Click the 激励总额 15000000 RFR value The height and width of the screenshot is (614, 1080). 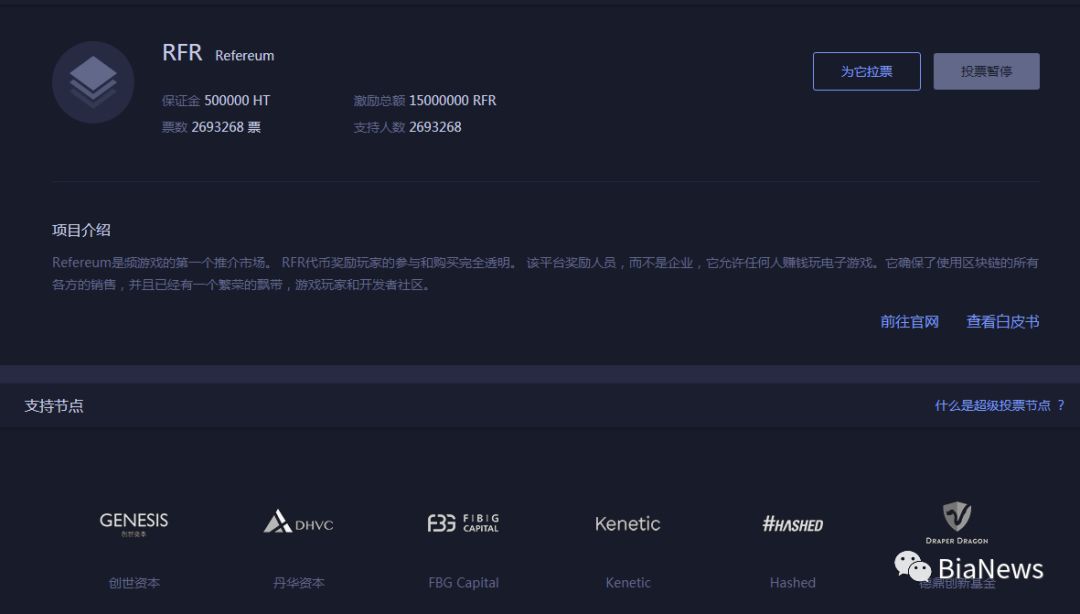pos(425,101)
